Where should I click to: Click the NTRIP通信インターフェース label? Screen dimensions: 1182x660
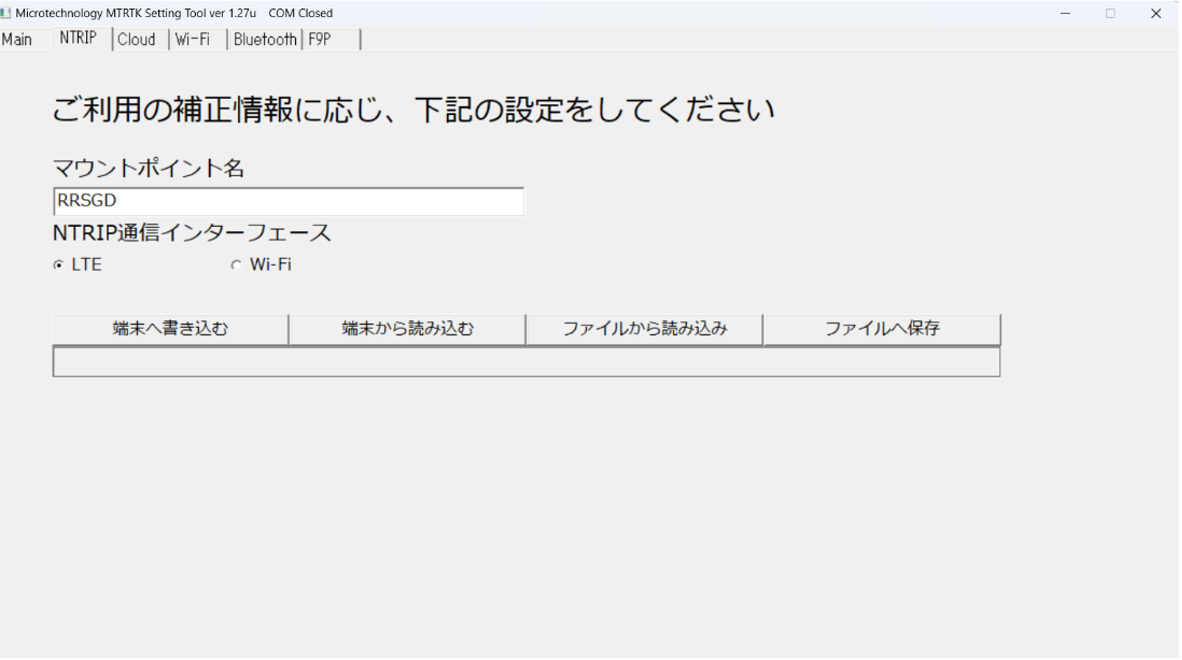pyautogui.click(x=191, y=234)
